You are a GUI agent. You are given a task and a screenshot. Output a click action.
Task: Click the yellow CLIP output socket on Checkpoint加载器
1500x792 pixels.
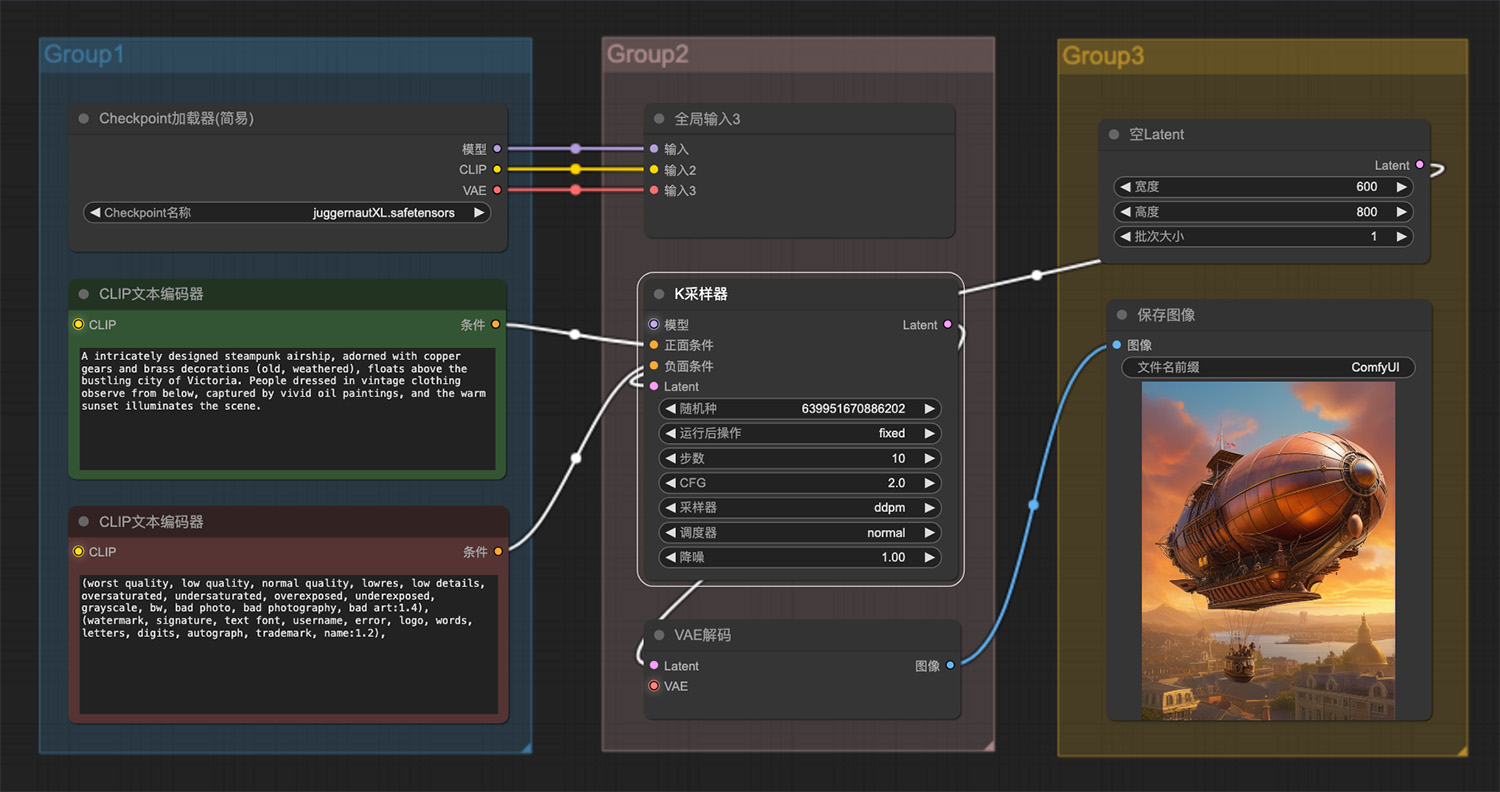coord(497,170)
